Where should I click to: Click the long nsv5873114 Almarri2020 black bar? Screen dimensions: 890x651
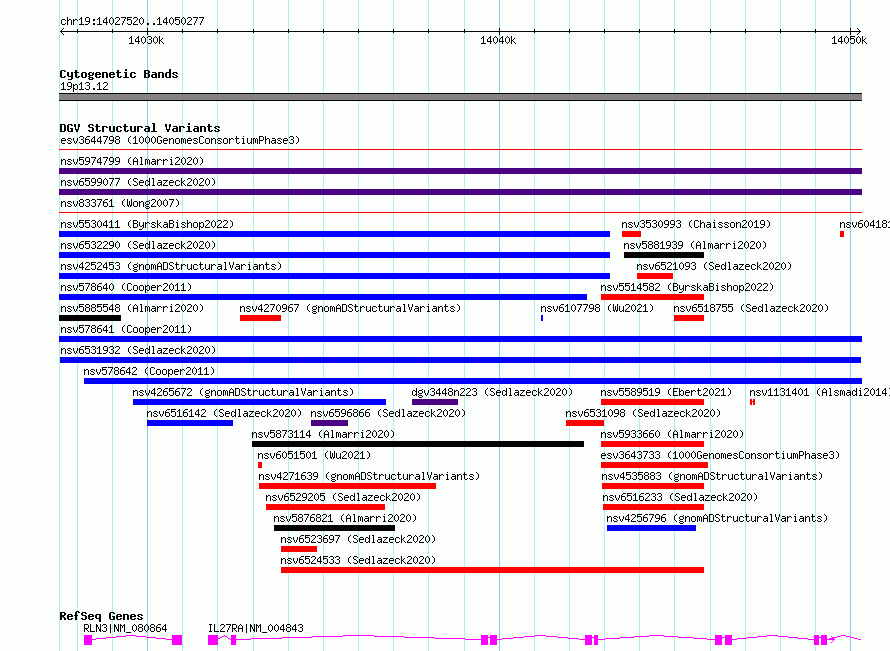[418, 444]
